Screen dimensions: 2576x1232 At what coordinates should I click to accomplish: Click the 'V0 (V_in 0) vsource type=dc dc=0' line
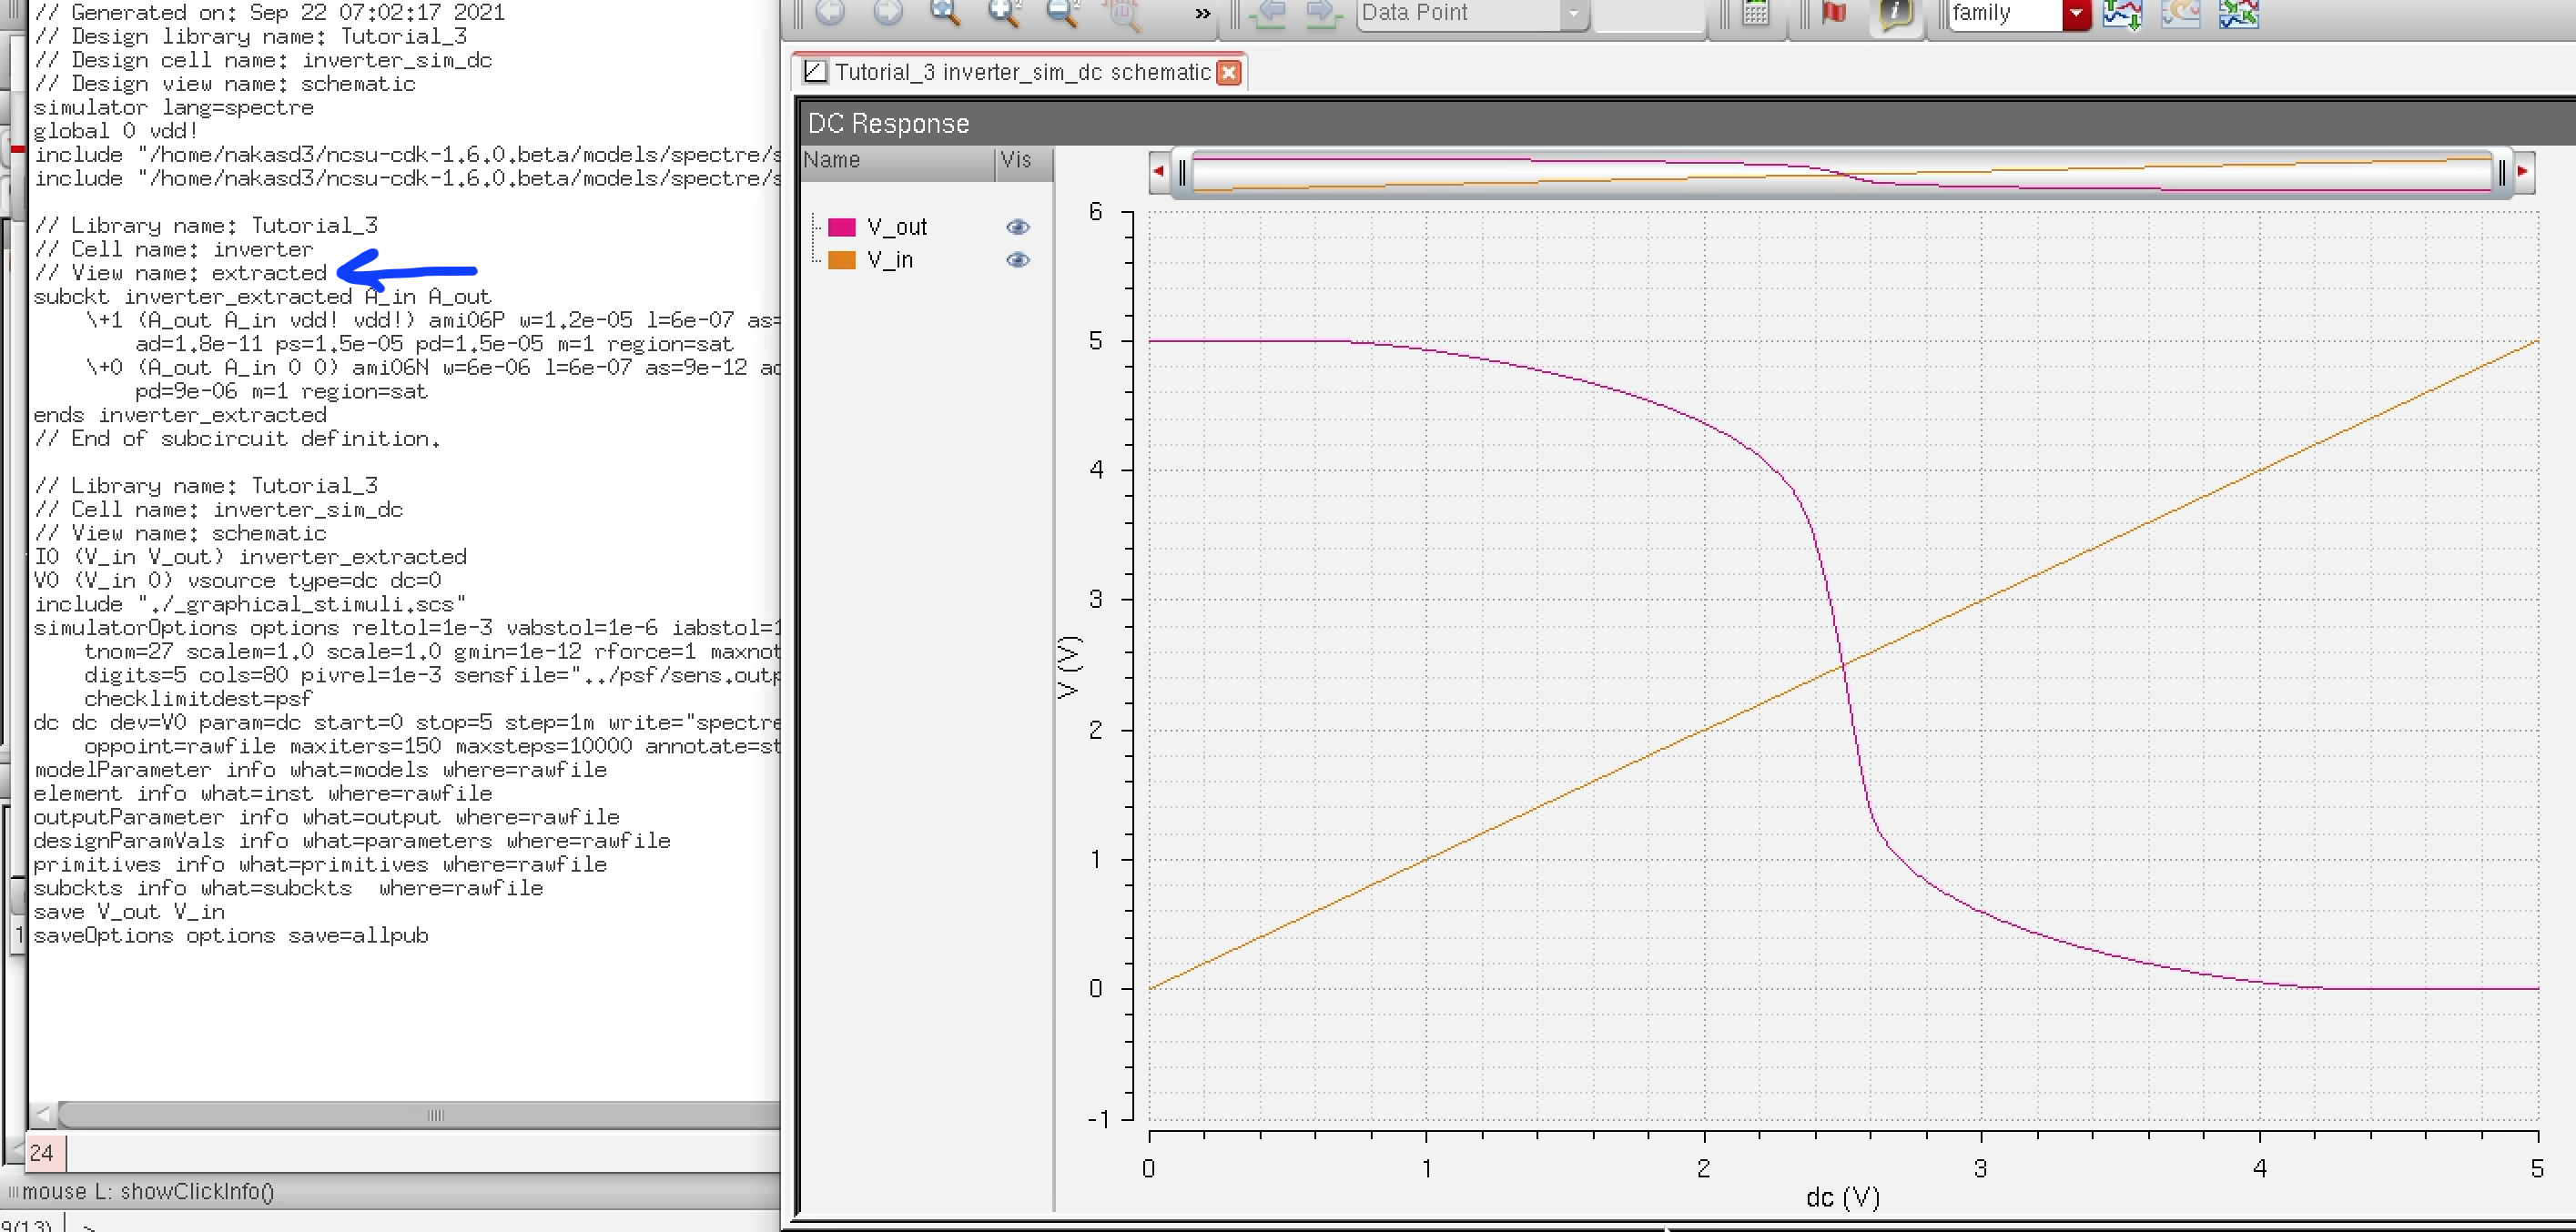tap(238, 581)
